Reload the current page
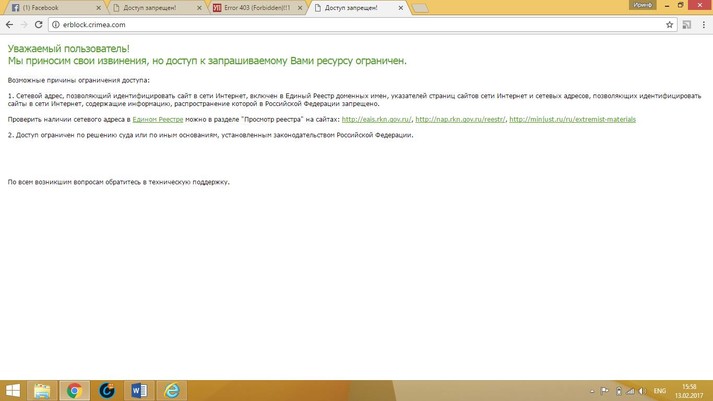 coord(39,24)
